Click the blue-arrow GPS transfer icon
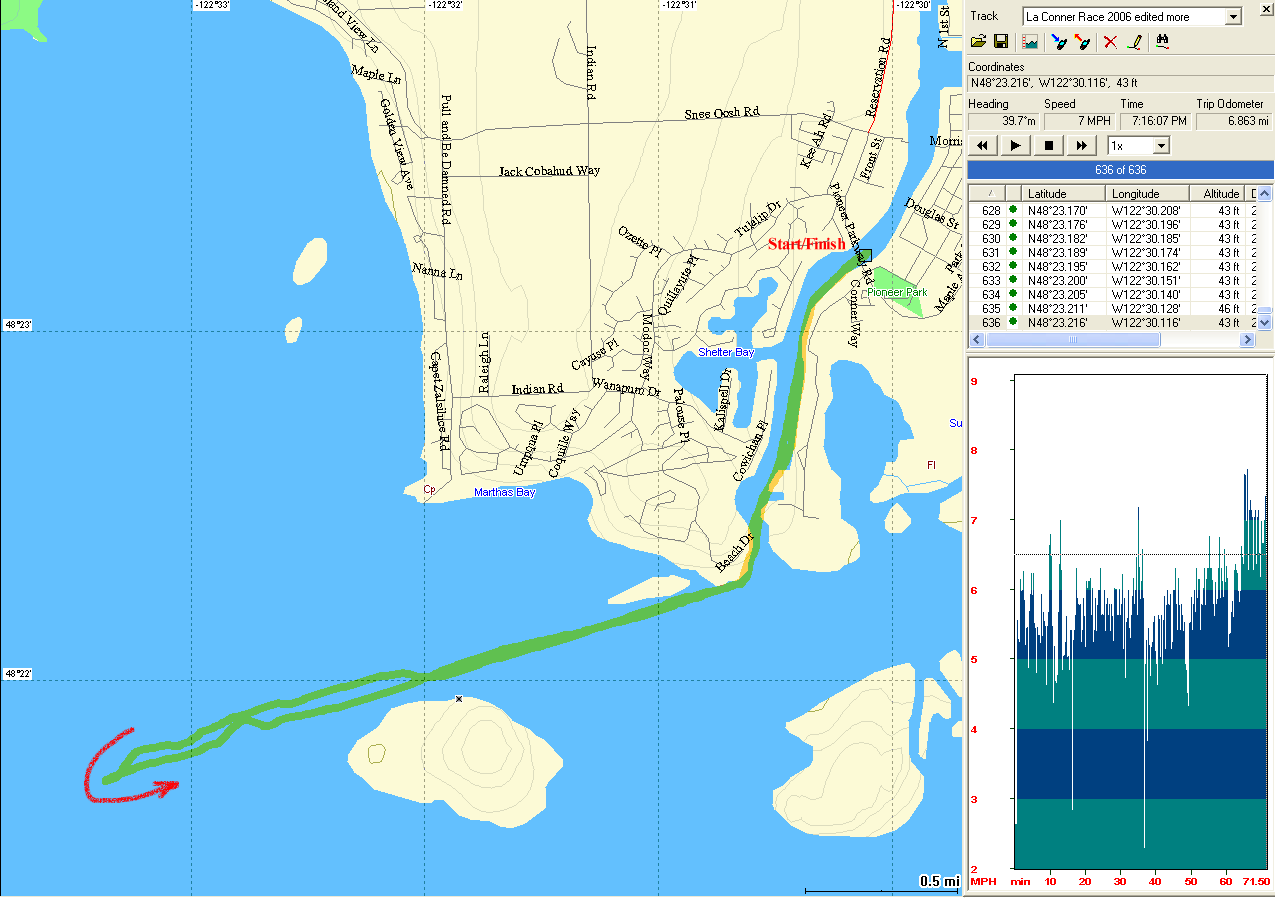1275x898 pixels. pyautogui.click(x=1059, y=42)
